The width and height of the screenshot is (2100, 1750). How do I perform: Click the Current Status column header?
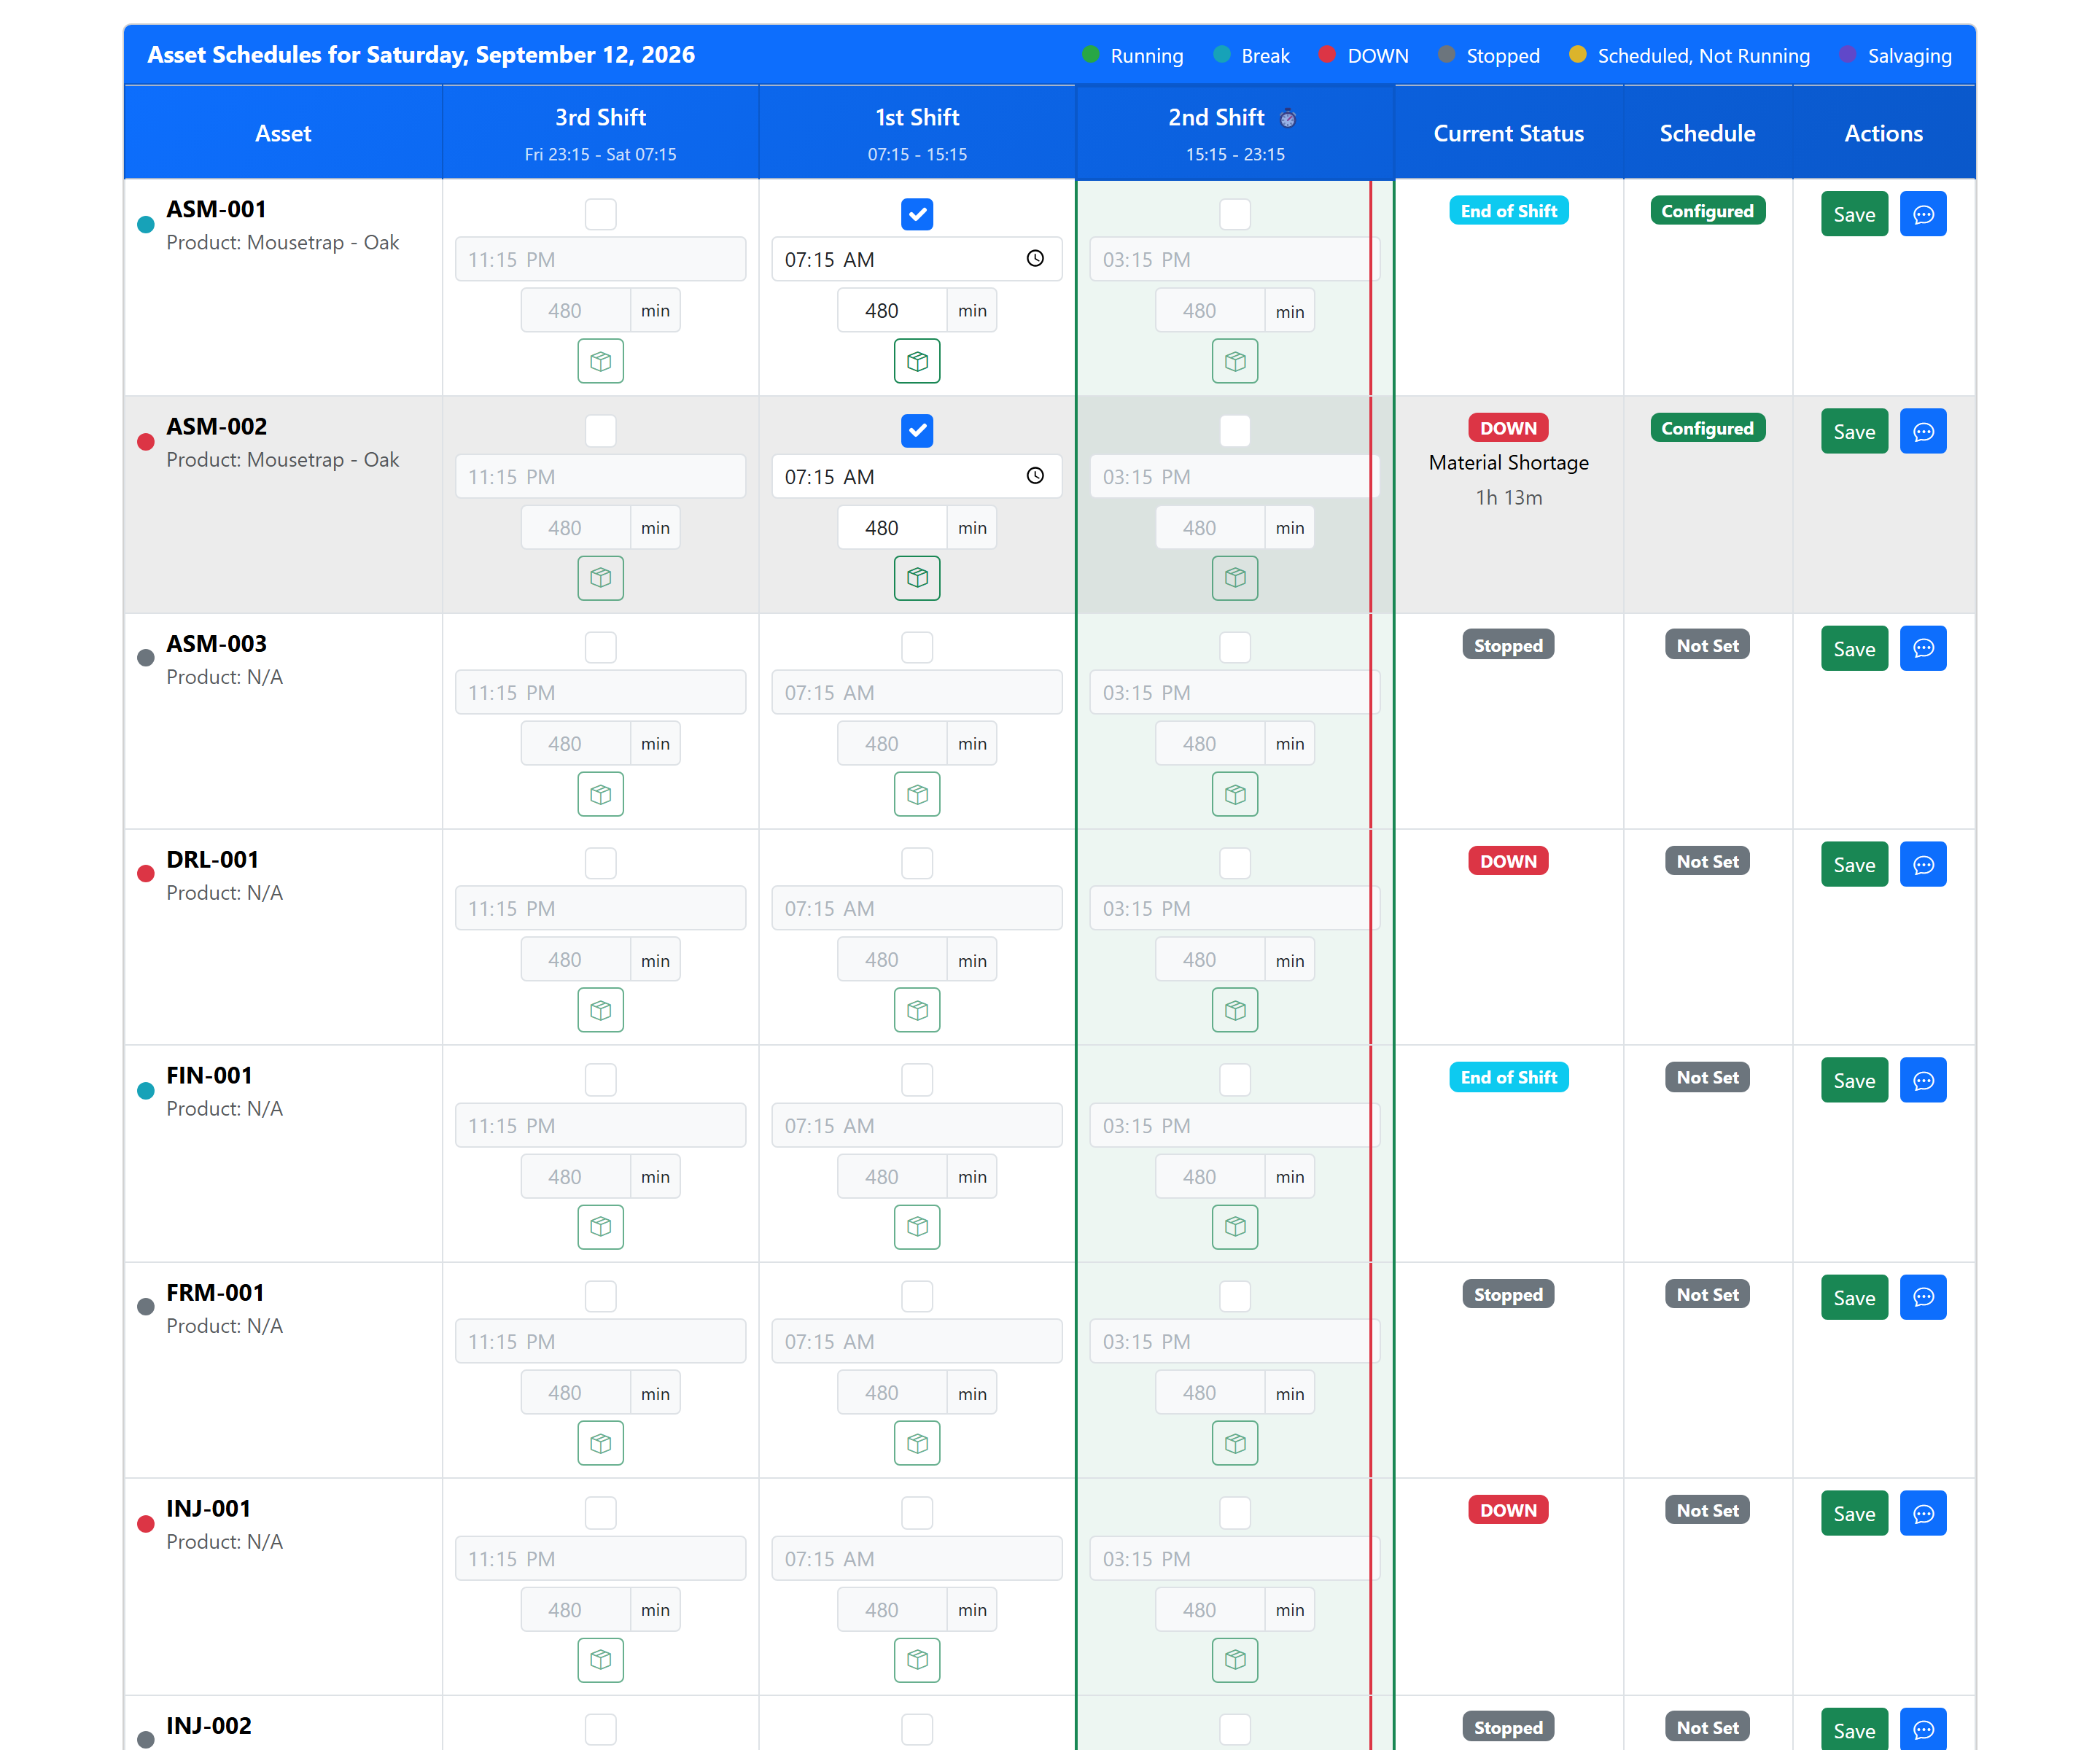[x=1508, y=133]
